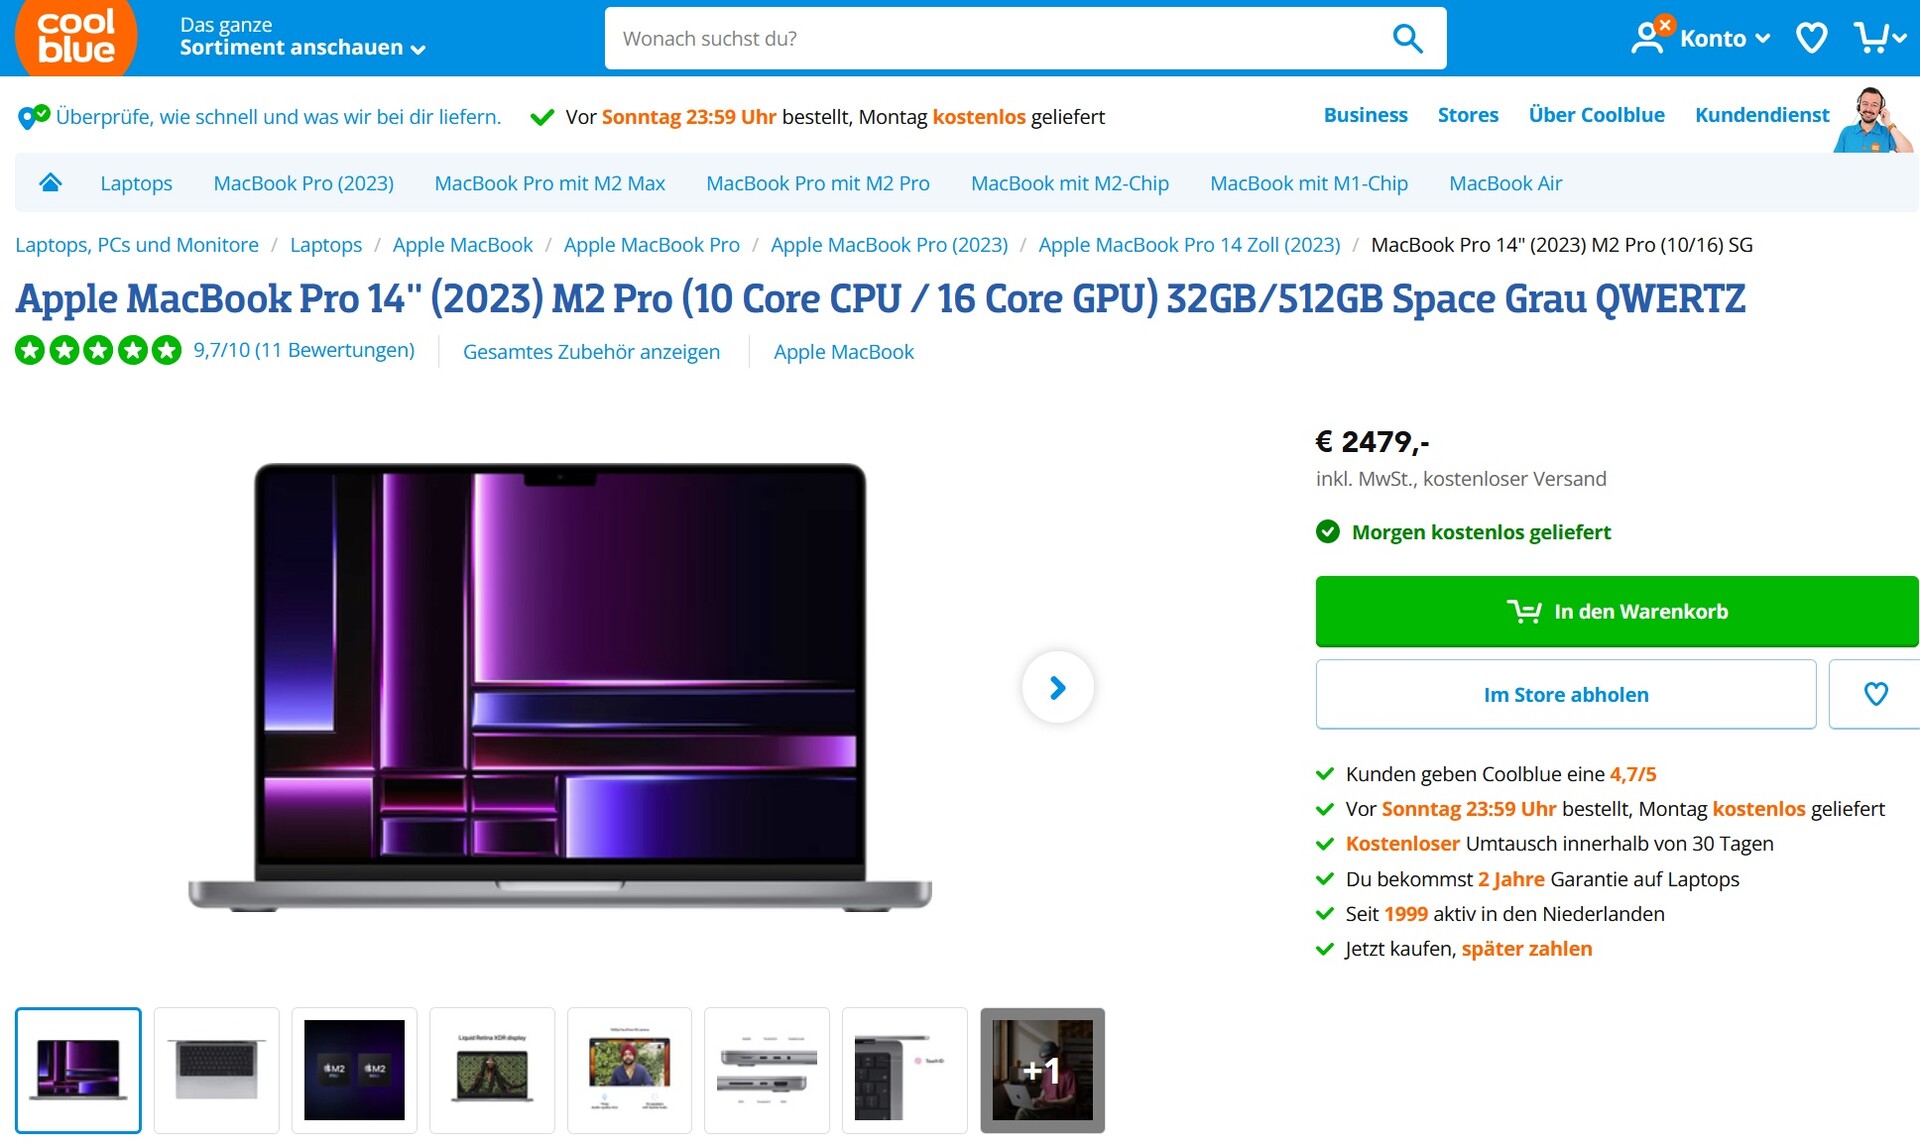
Task: Click the customer service agent avatar
Action: tap(1871, 120)
